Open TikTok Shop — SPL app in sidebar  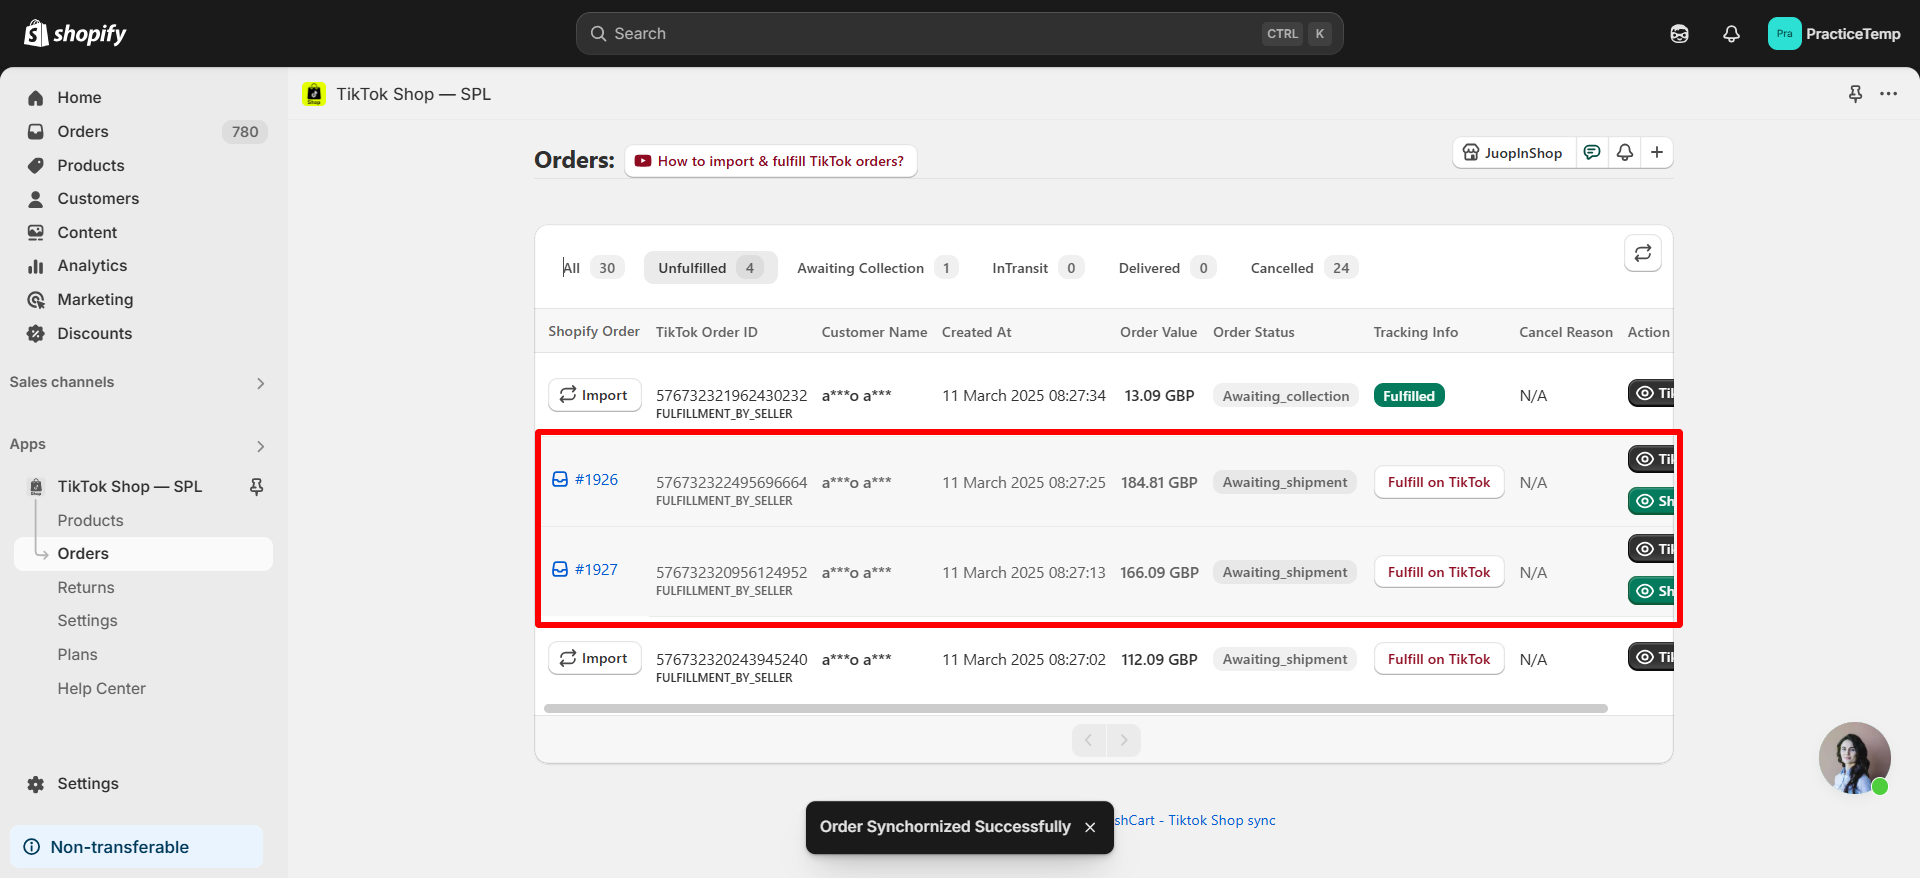point(129,487)
